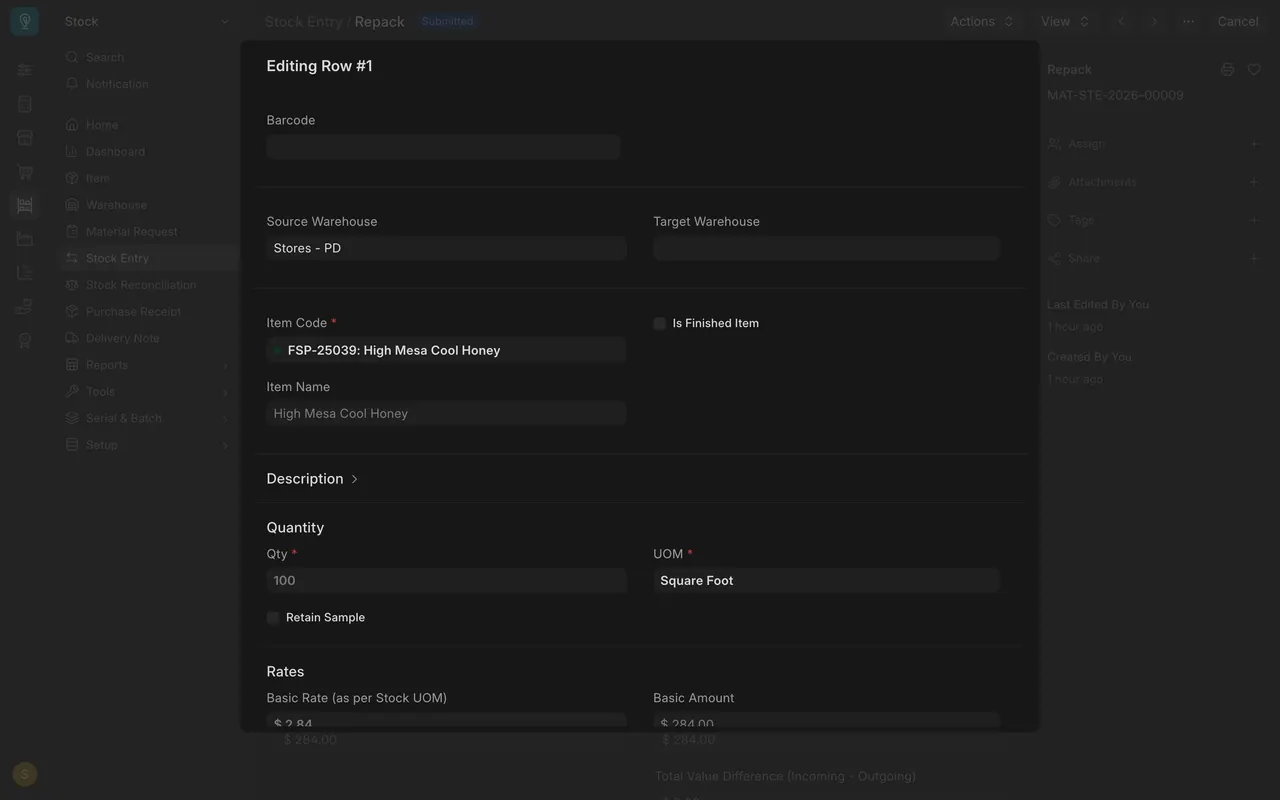
Task: Click the Target Warehouse field
Action: [x=826, y=248]
